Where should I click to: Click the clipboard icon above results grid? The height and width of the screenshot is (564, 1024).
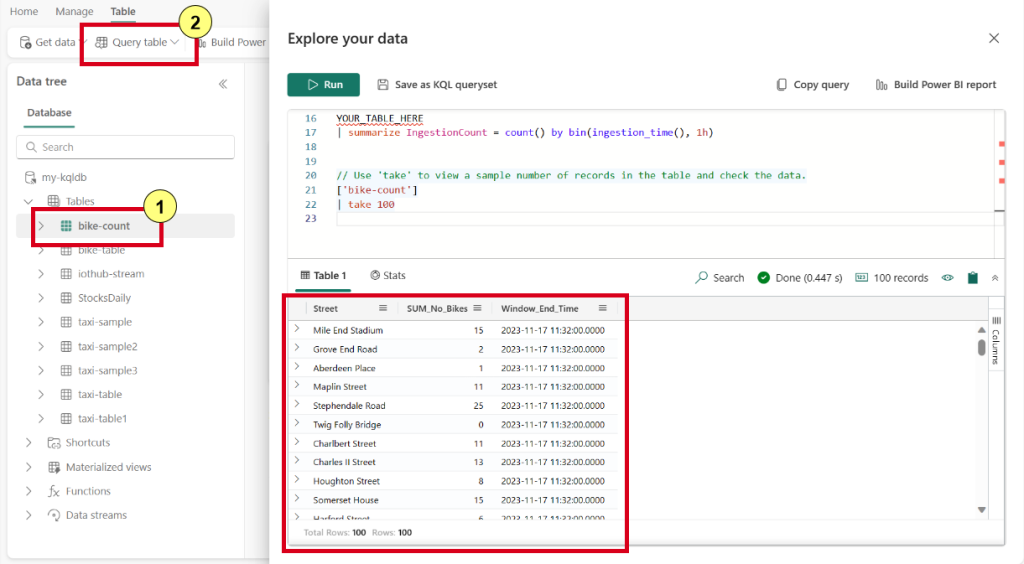coord(972,278)
